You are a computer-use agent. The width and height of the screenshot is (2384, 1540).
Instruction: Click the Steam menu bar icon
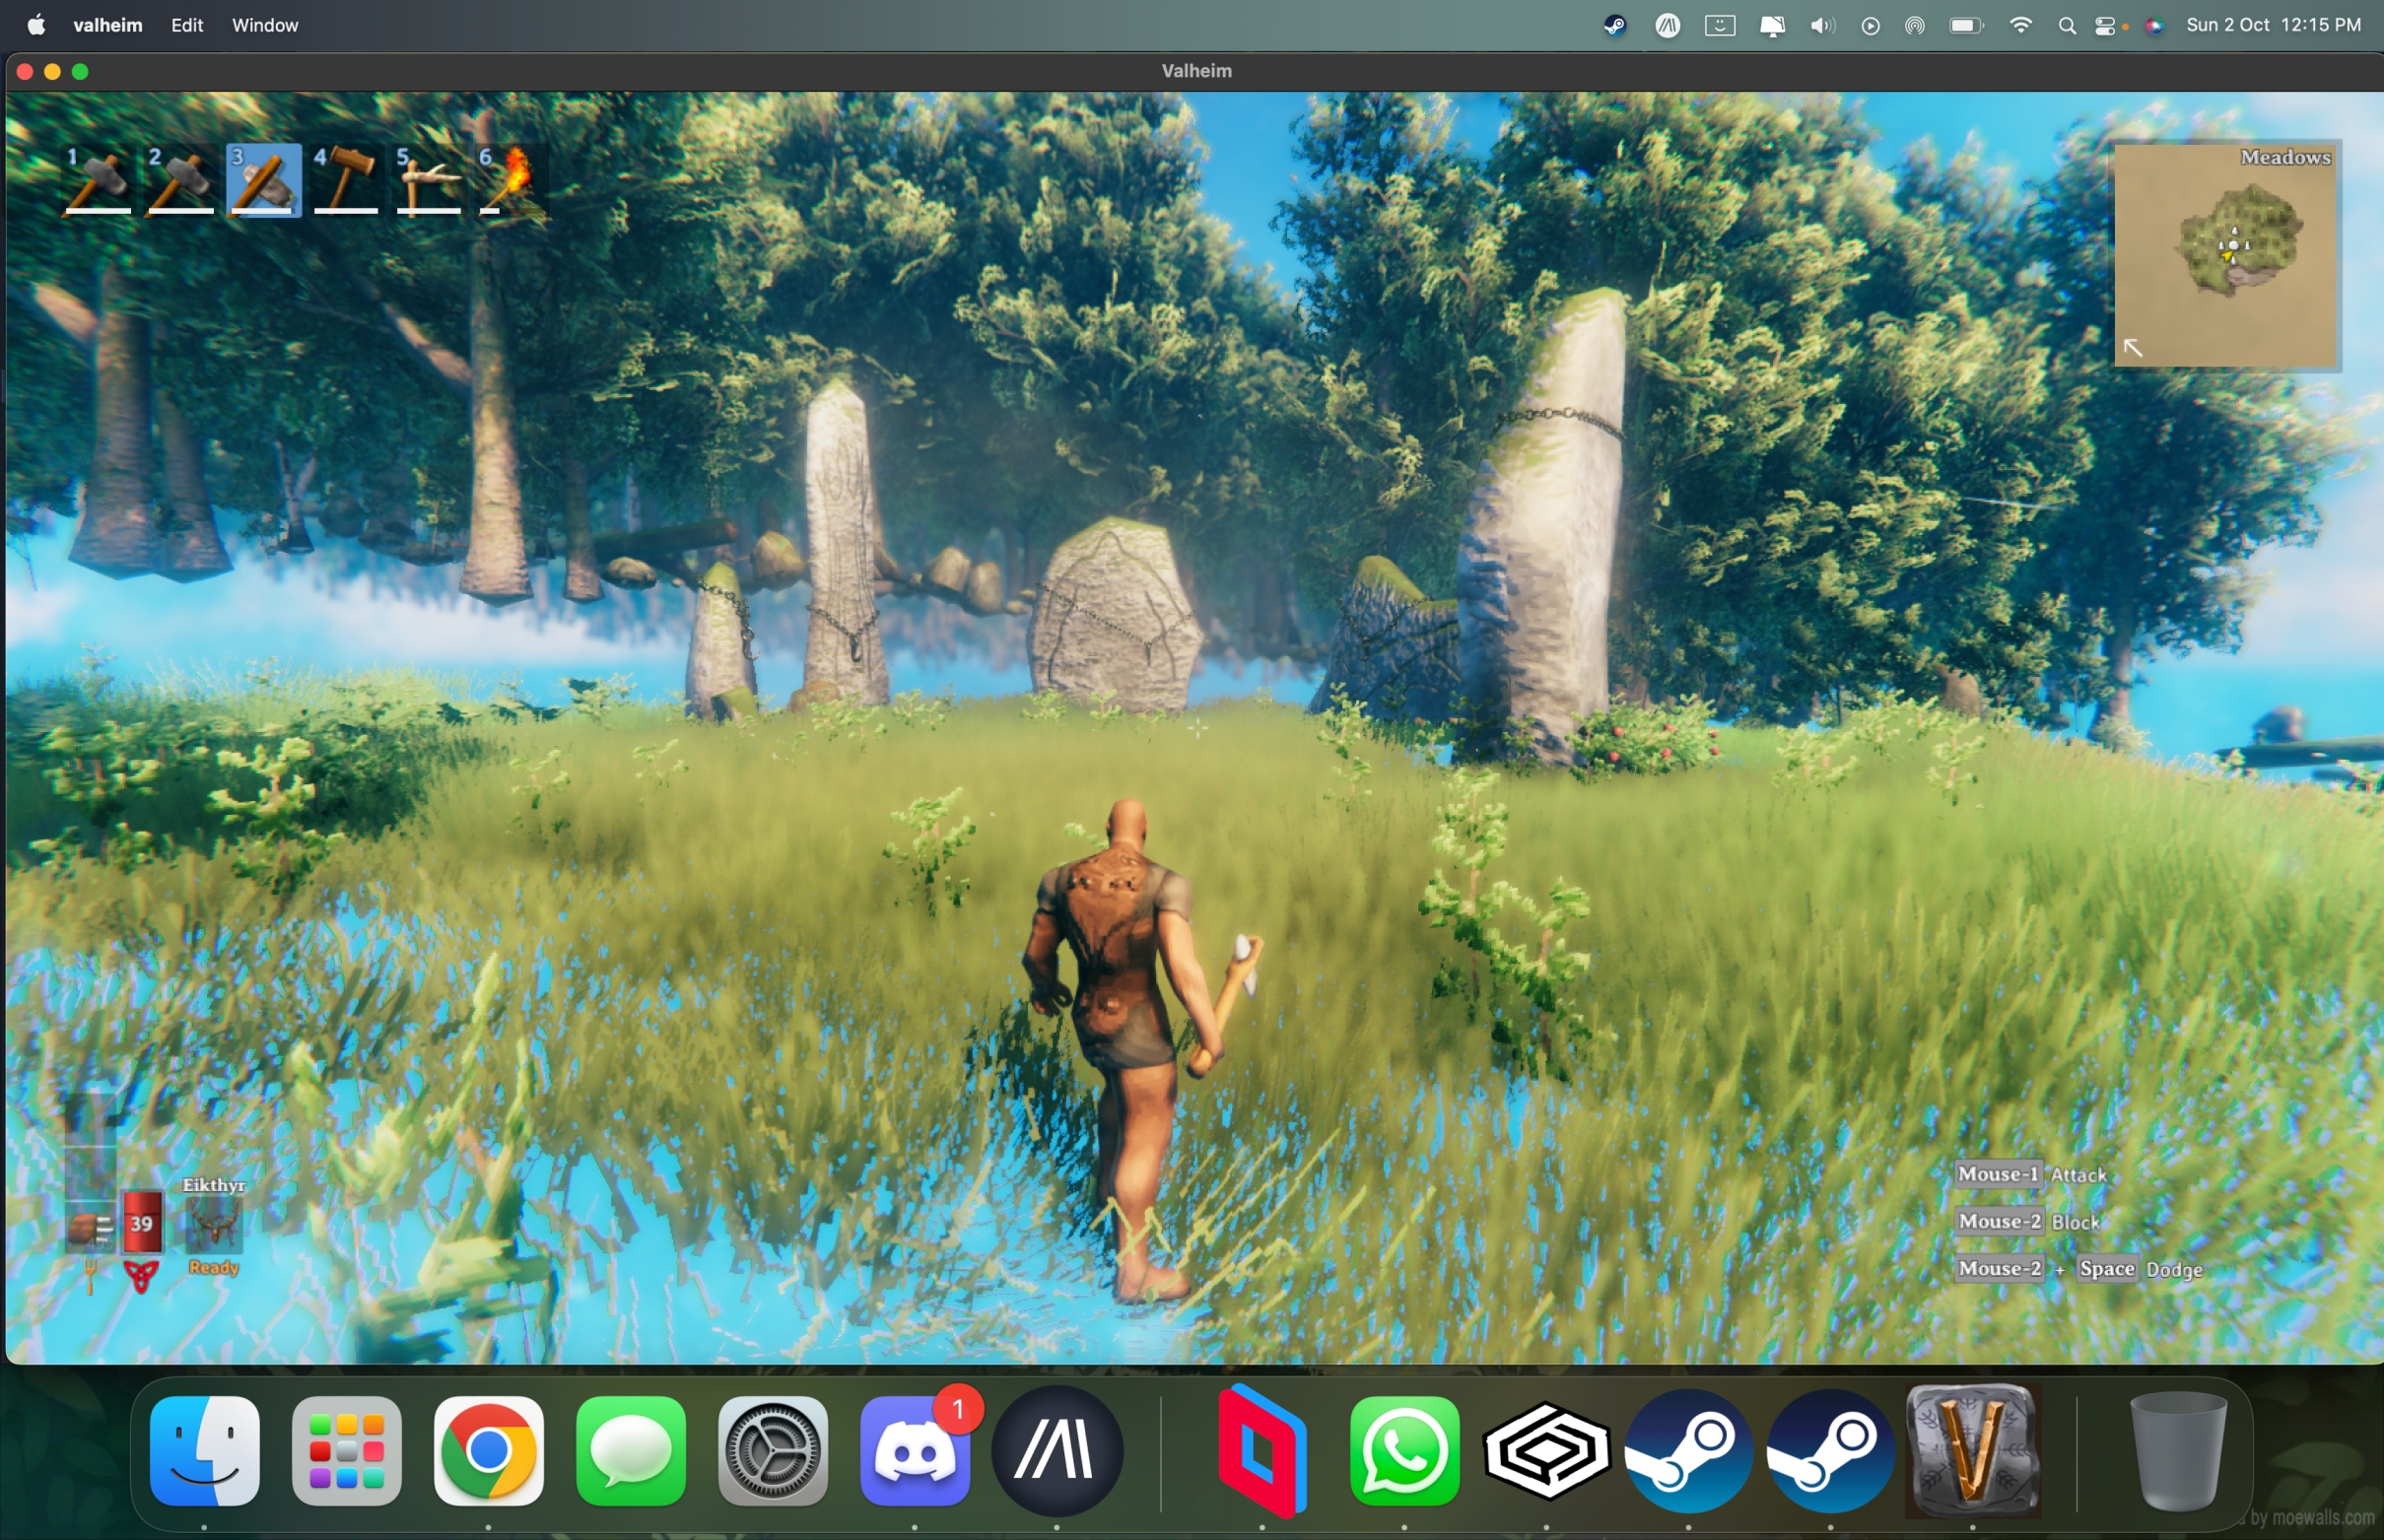point(1614,26)
